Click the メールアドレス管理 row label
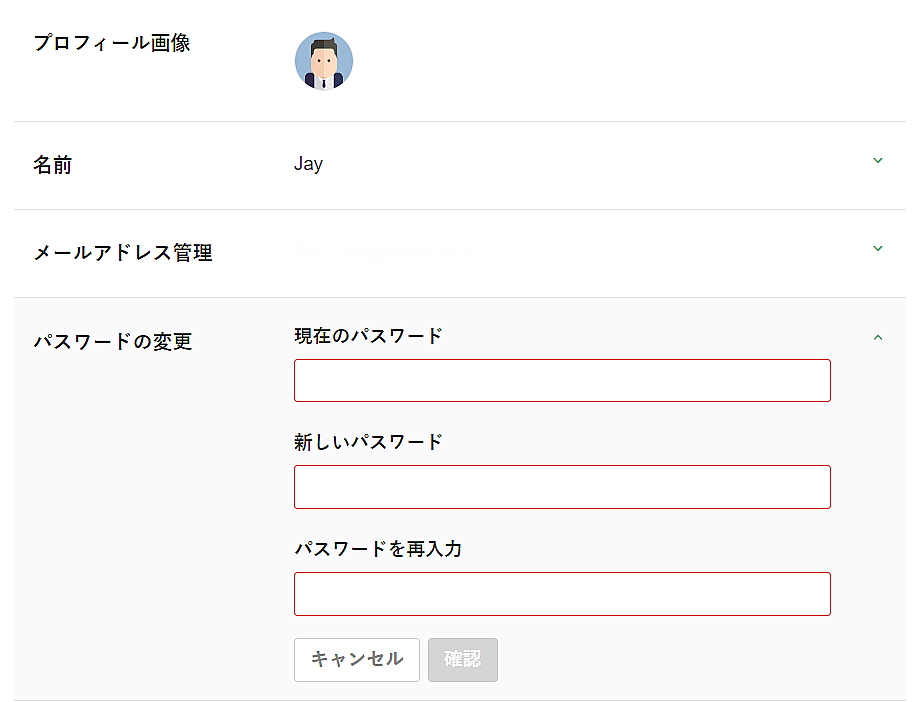The width and height of the screenshot is (921, 702). click(x=123, y=253)
